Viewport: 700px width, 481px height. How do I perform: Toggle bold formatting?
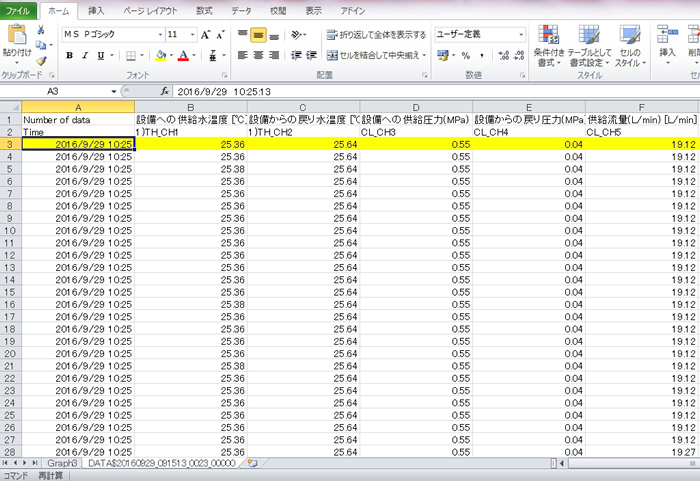click(x=69, y=55)
